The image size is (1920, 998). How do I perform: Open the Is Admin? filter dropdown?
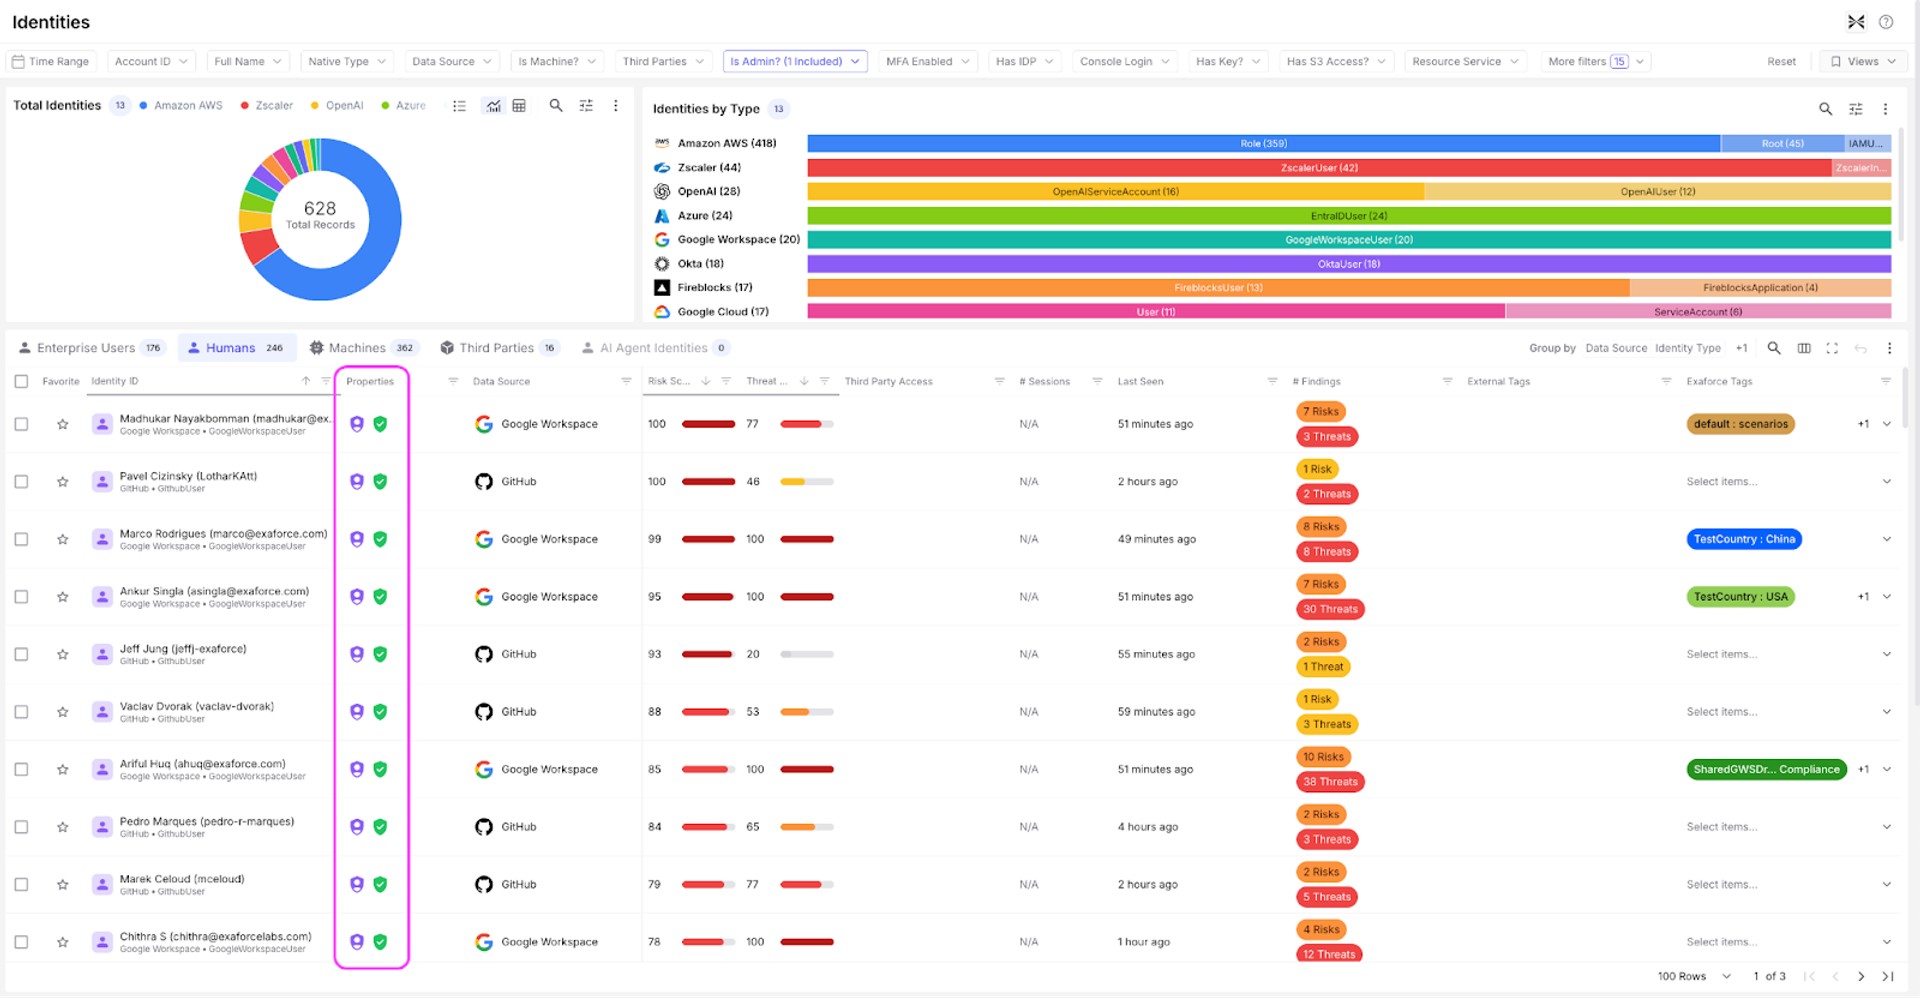tap(795, 61)
